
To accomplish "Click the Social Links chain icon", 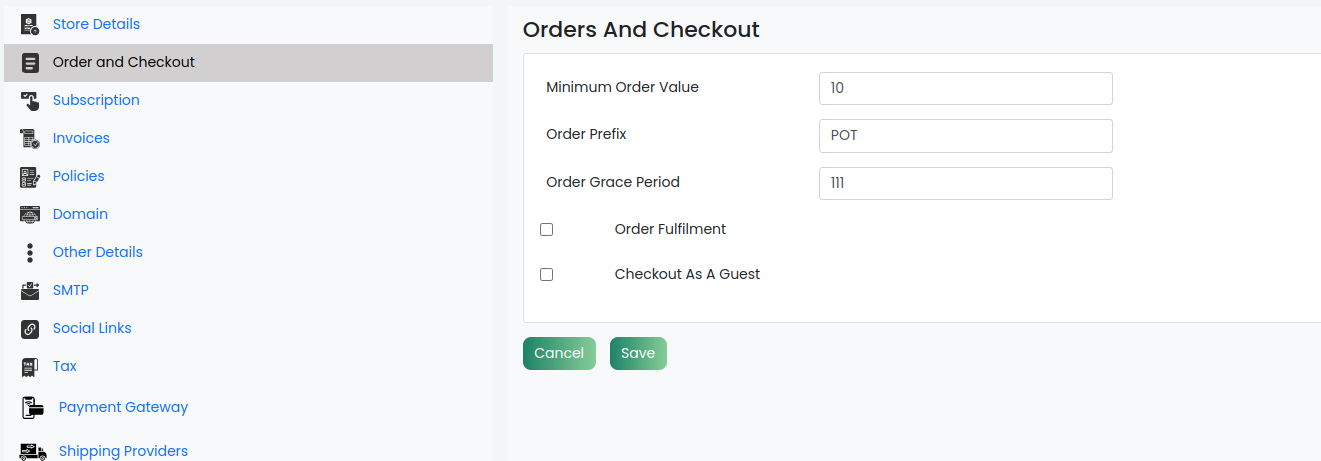I will point(30,328).
